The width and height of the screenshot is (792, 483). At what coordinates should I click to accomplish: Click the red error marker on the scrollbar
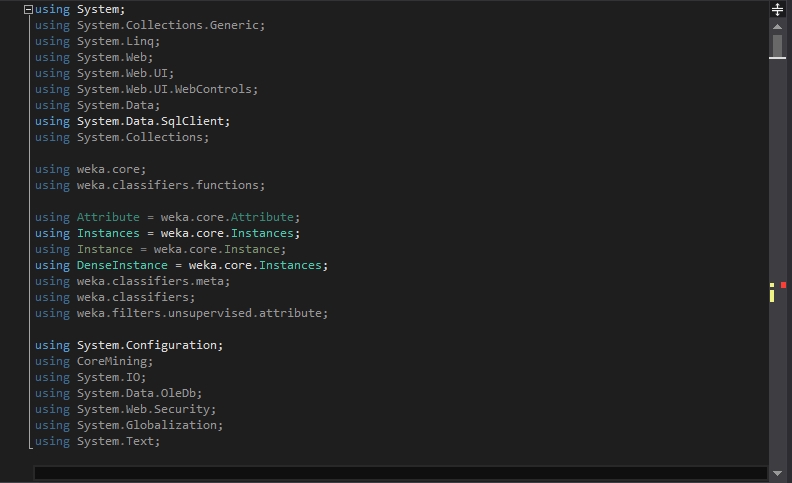click(783, 285)
